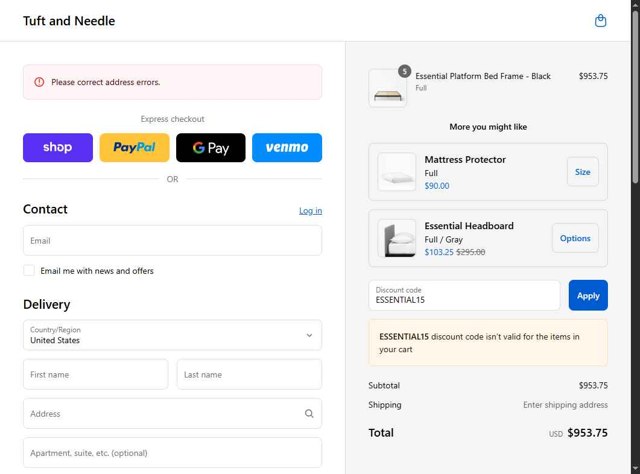The width and height of the screenshot is (640, 474).
Task: Open the shopping bag cart icon
Action: tap(600, 20)
